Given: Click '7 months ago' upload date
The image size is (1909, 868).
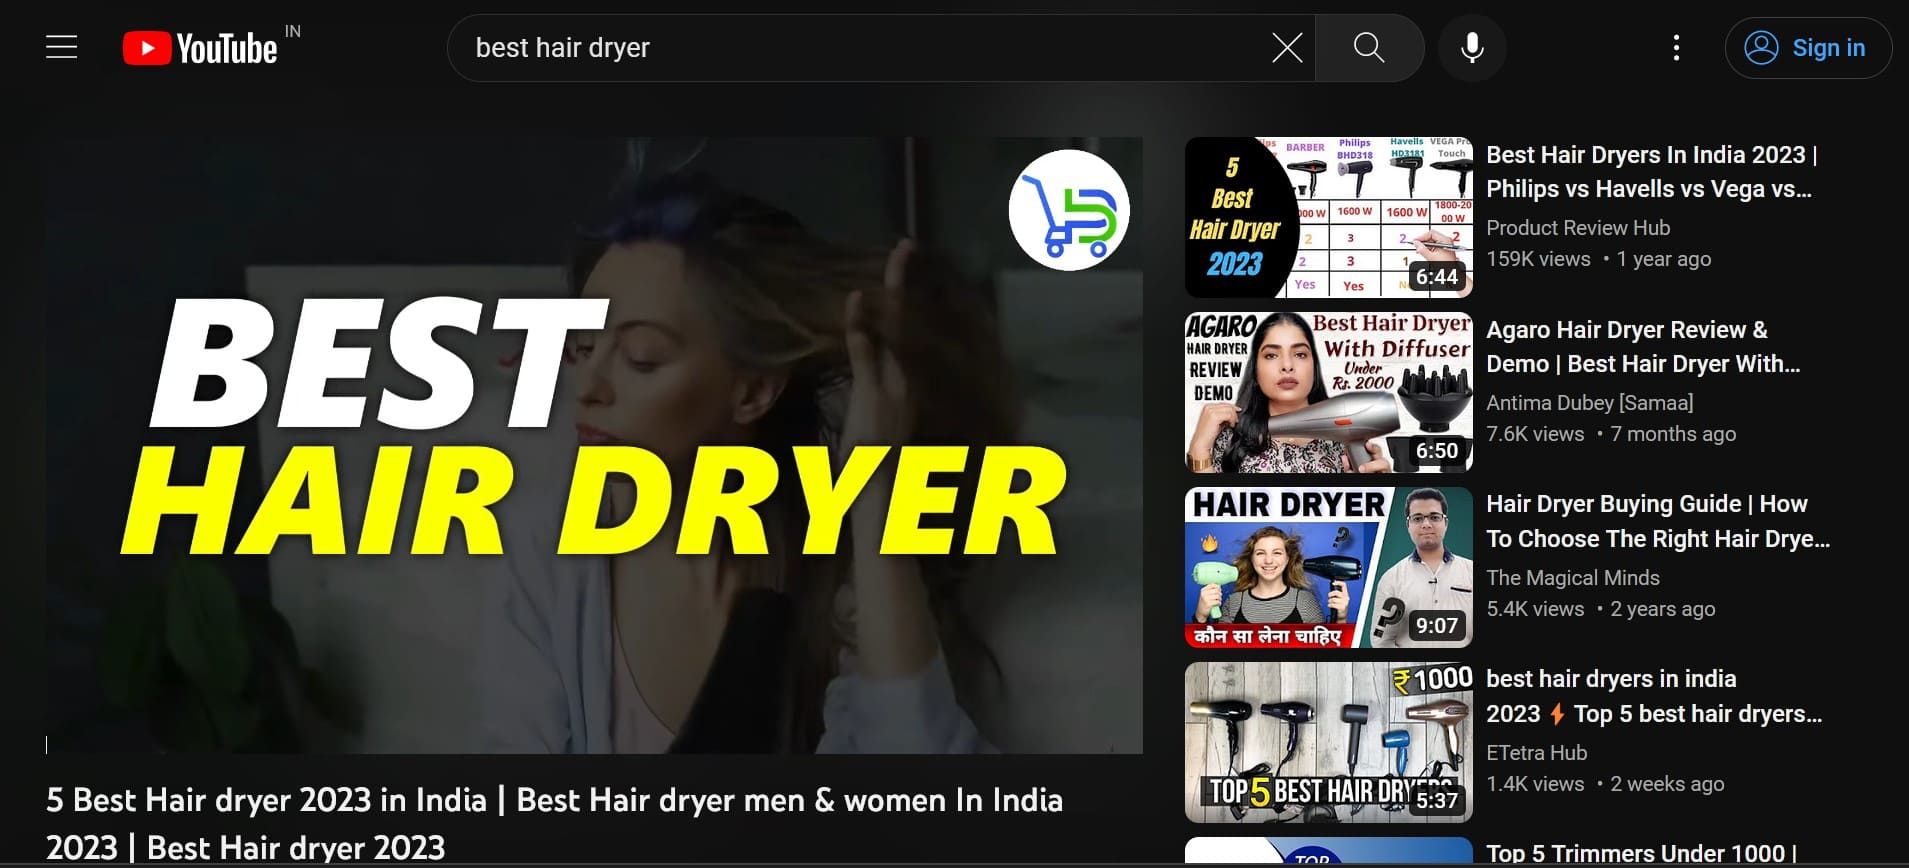Looking at the screenshot, I should click(1673, 433).
